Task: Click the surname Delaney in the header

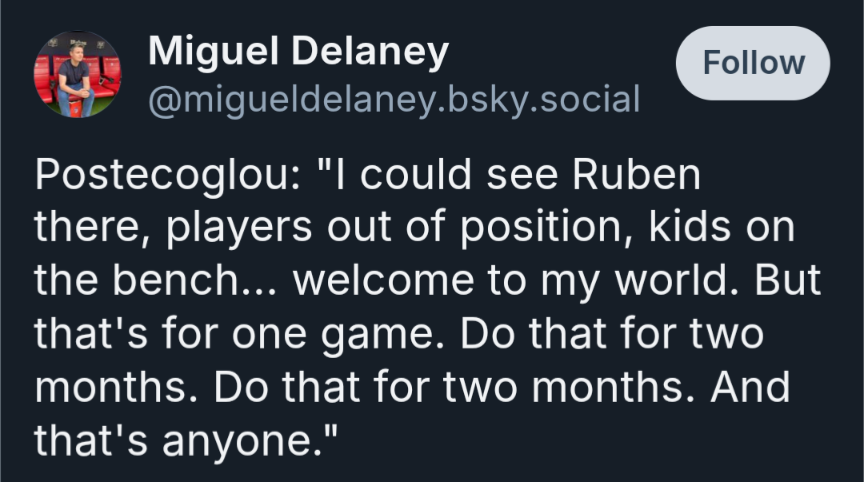Action: tap(370, 52)
